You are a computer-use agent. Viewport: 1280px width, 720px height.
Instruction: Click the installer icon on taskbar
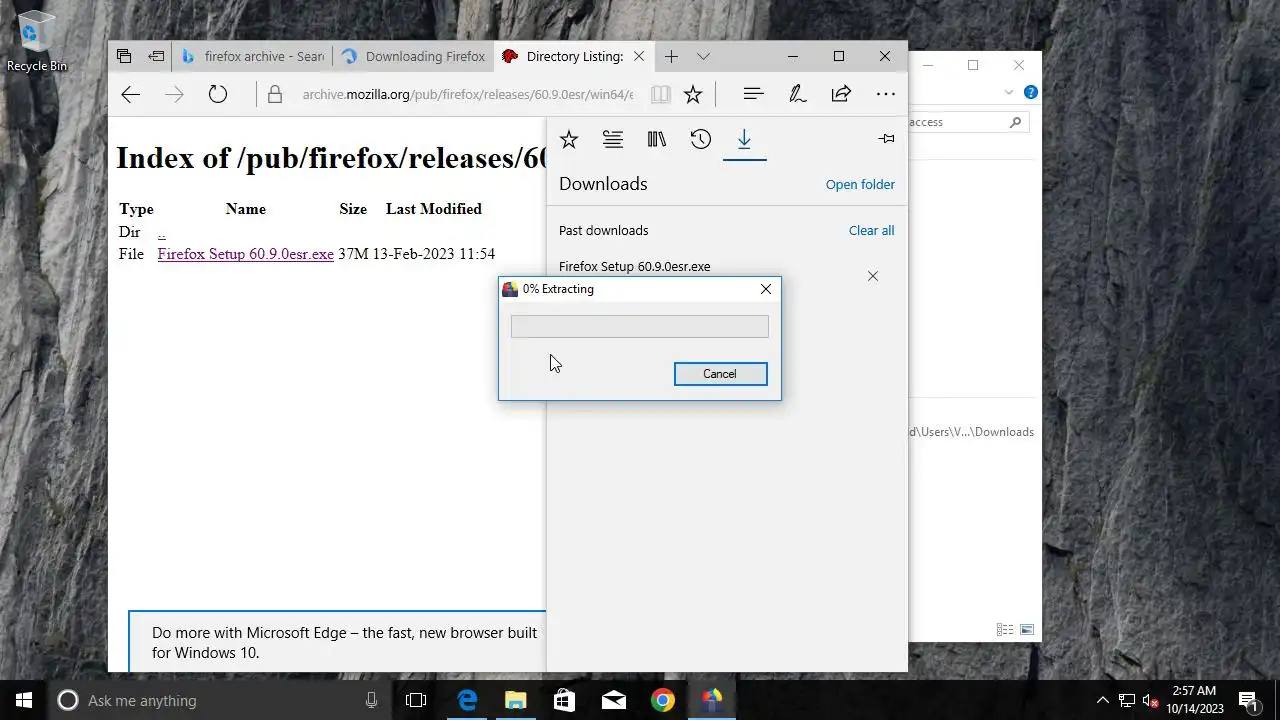coord(711,700)
